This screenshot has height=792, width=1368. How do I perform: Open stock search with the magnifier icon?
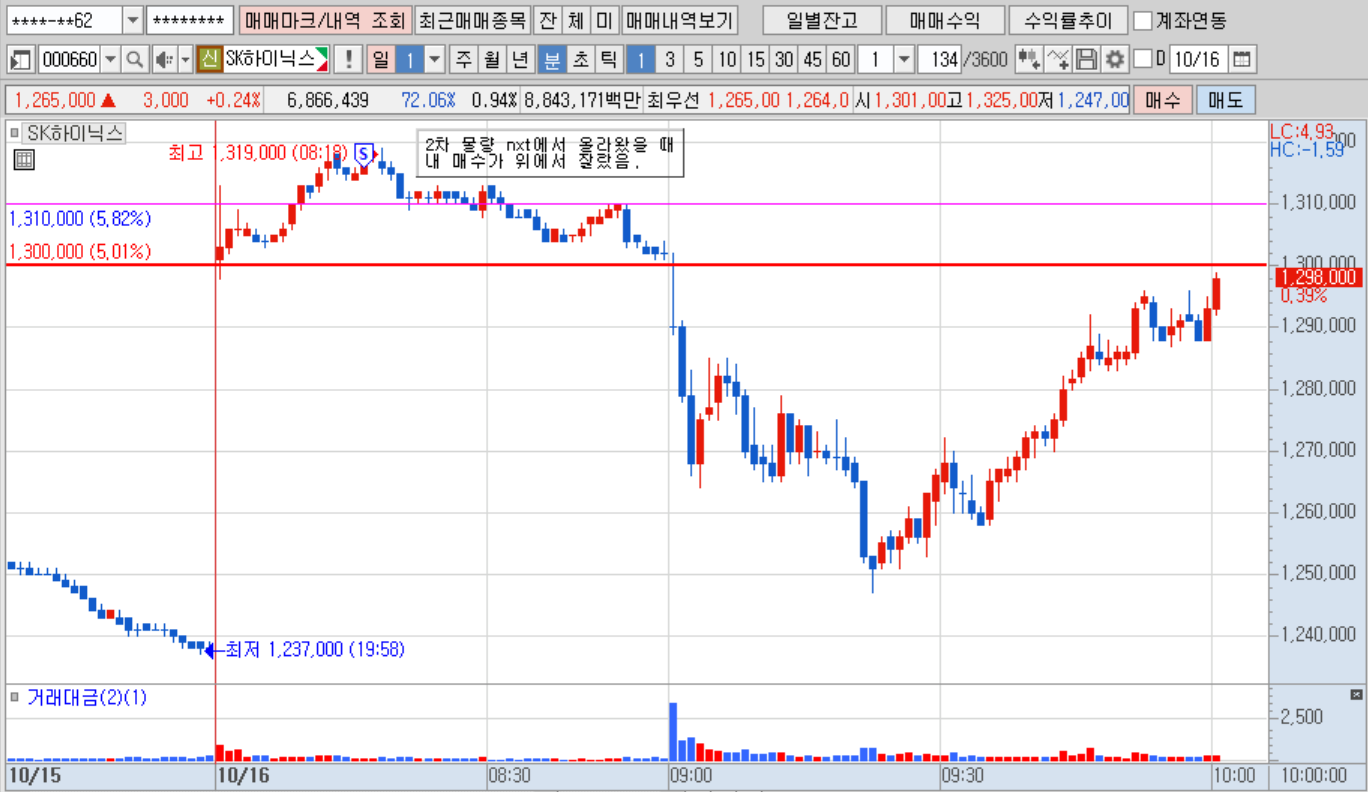134,60
